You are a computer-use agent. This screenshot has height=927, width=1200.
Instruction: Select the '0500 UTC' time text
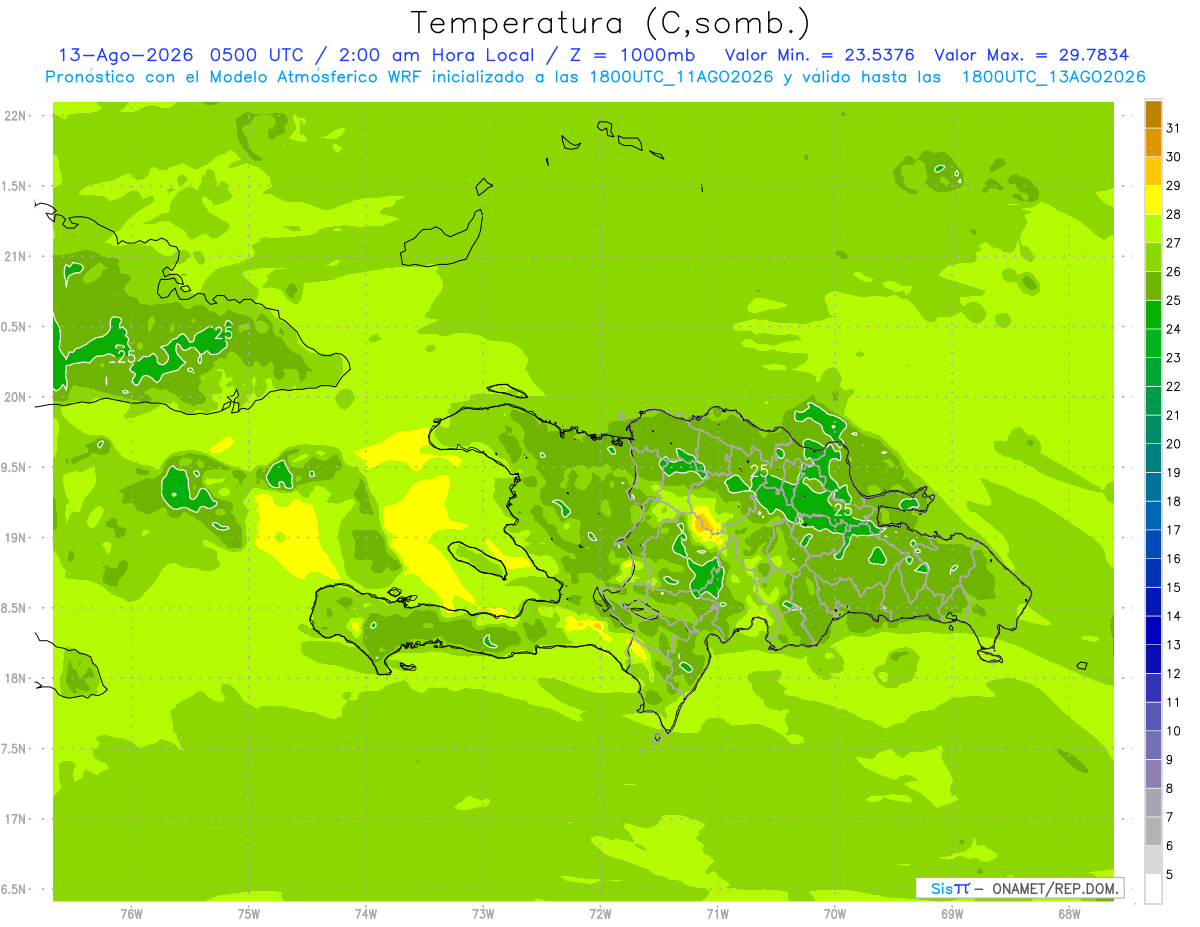click(x=260, y=55)
